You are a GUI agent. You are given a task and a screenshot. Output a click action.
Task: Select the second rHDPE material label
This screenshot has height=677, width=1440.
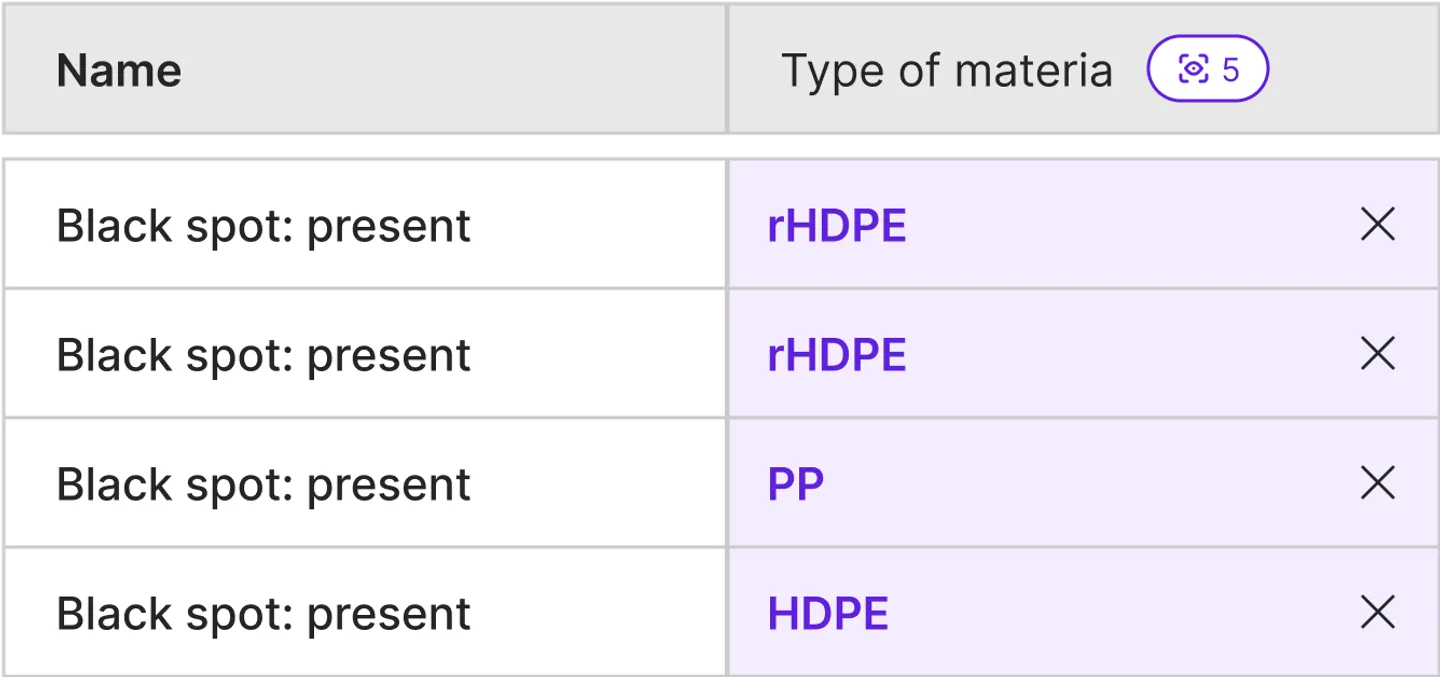836,355
